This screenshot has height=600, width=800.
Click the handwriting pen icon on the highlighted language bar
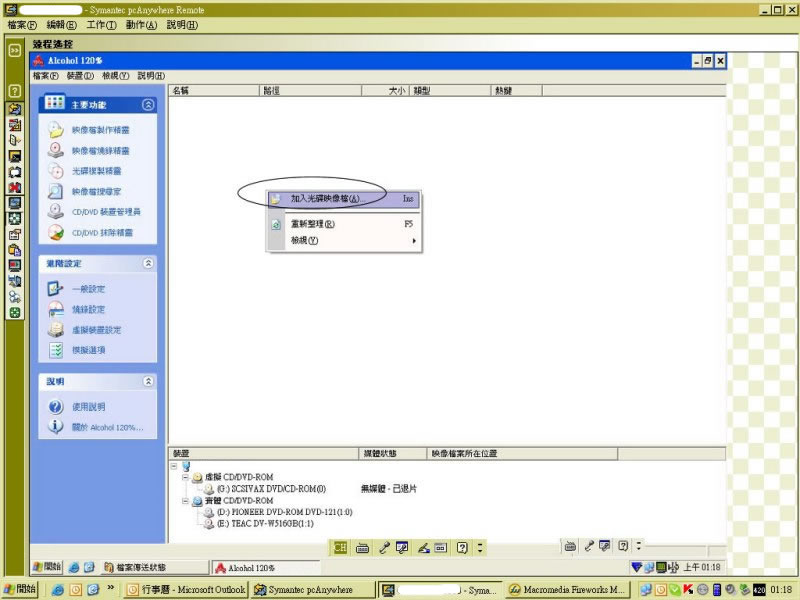(423, 548)
